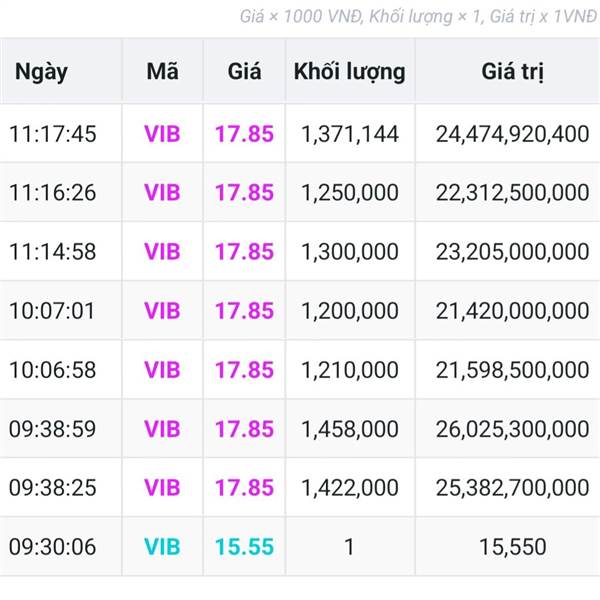Click the Giá trị column header
600x600 pixels.
(x=512, y=72)
